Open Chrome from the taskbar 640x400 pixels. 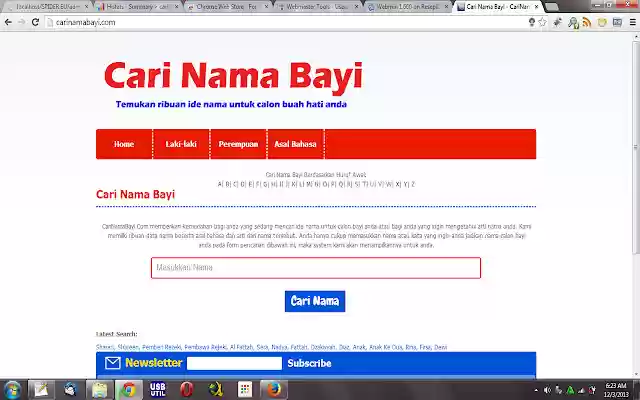click(129, 389)
